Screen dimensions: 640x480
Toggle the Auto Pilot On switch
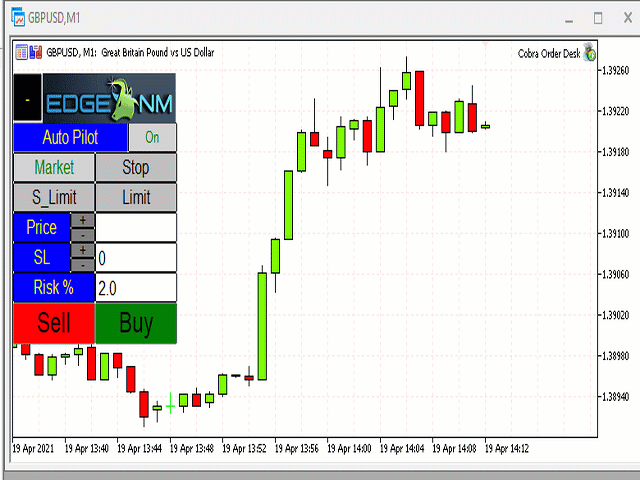tap(152, 138)
